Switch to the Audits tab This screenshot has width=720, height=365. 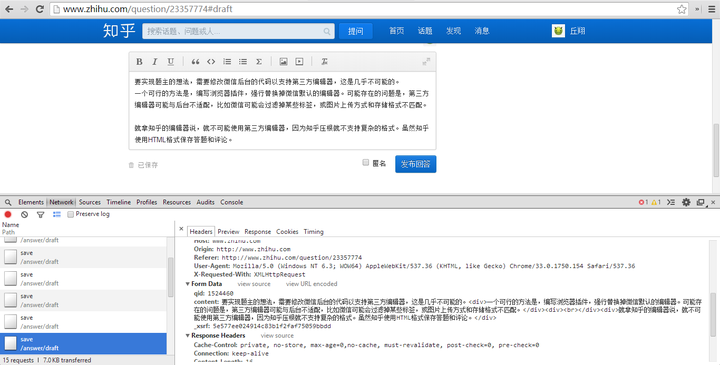click(205, 202)
